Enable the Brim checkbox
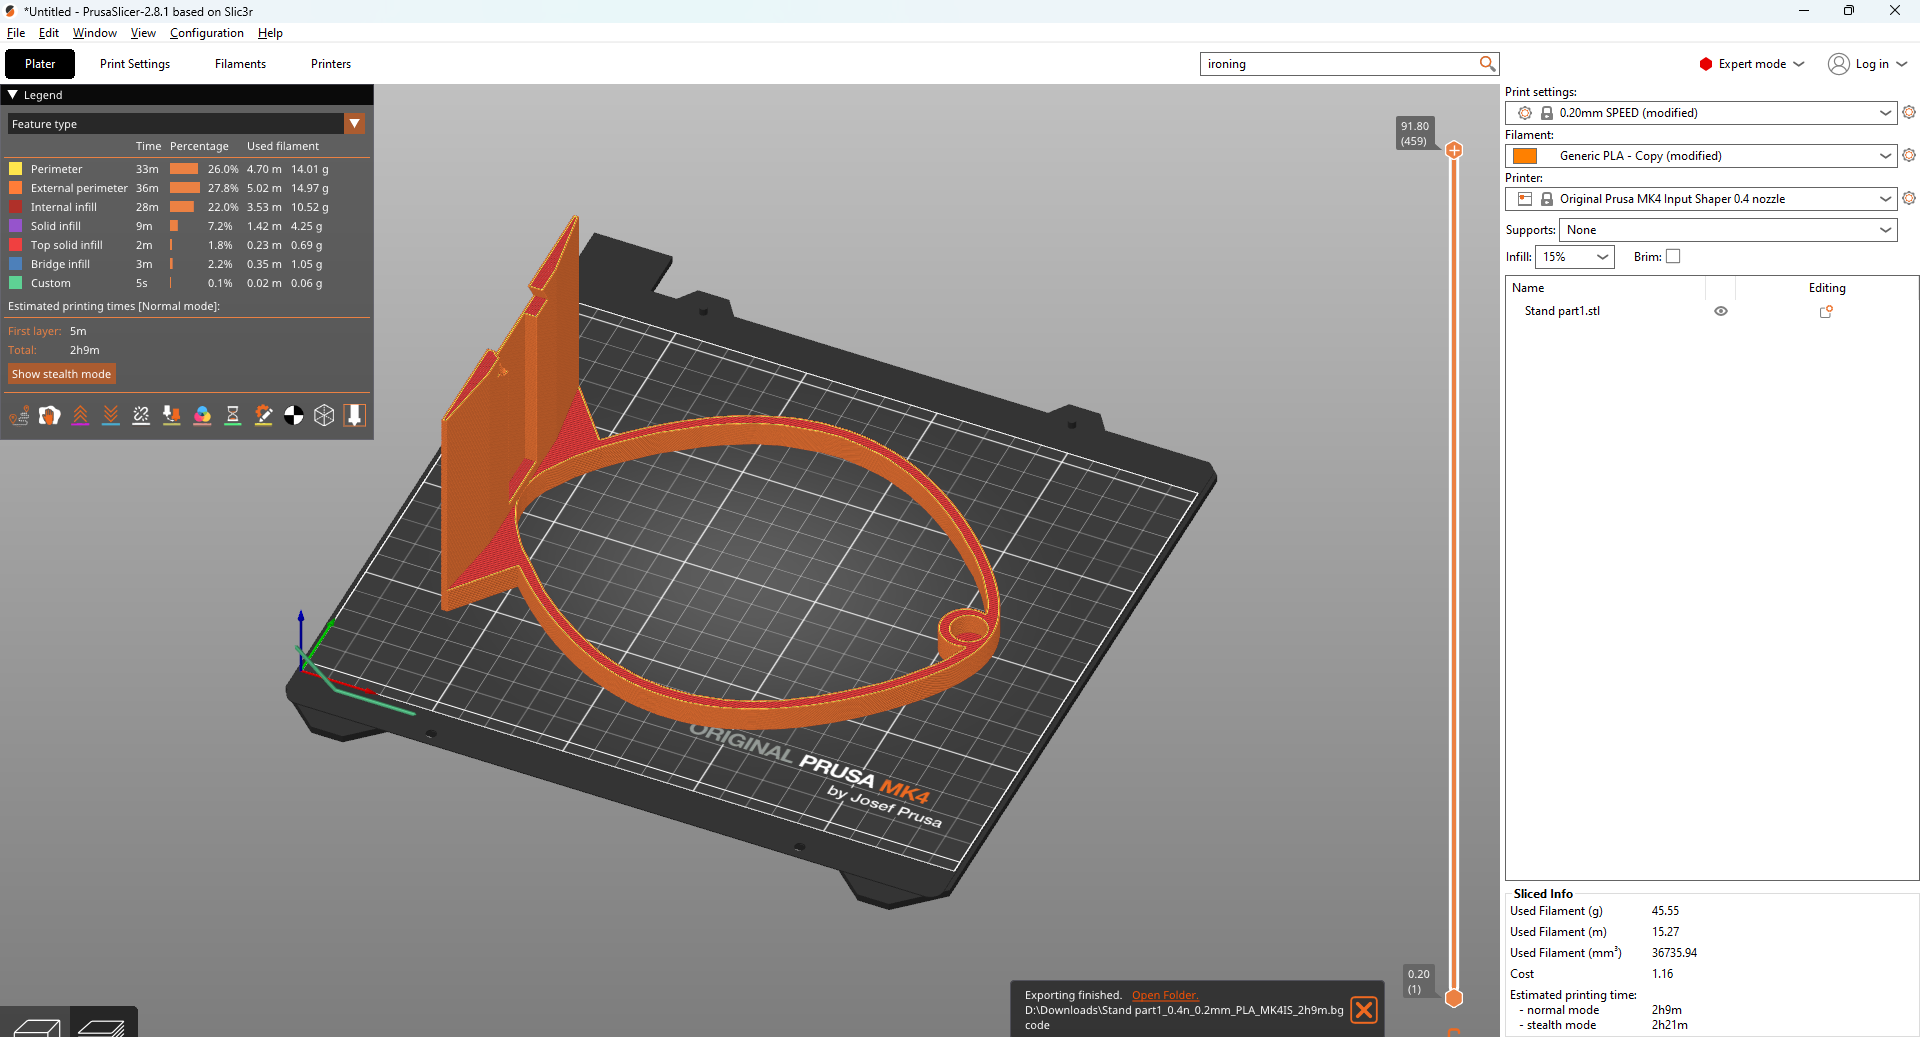This screenshot has height=1037, width=1920. point(1674,257)
